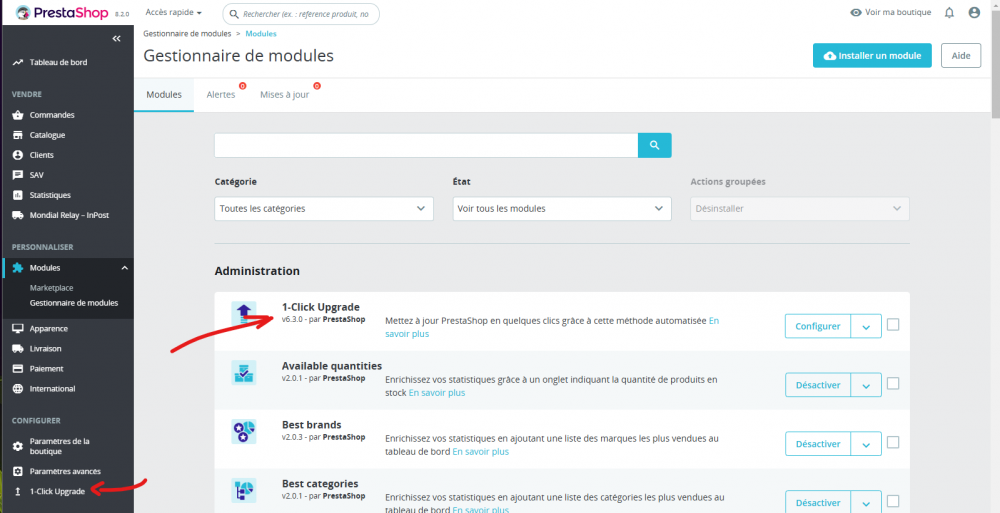Image resolution: width=1000 pixels, height=513 pixels.
Task: Collapse the sidebar with double chevron icon
Action: [116, 39]
